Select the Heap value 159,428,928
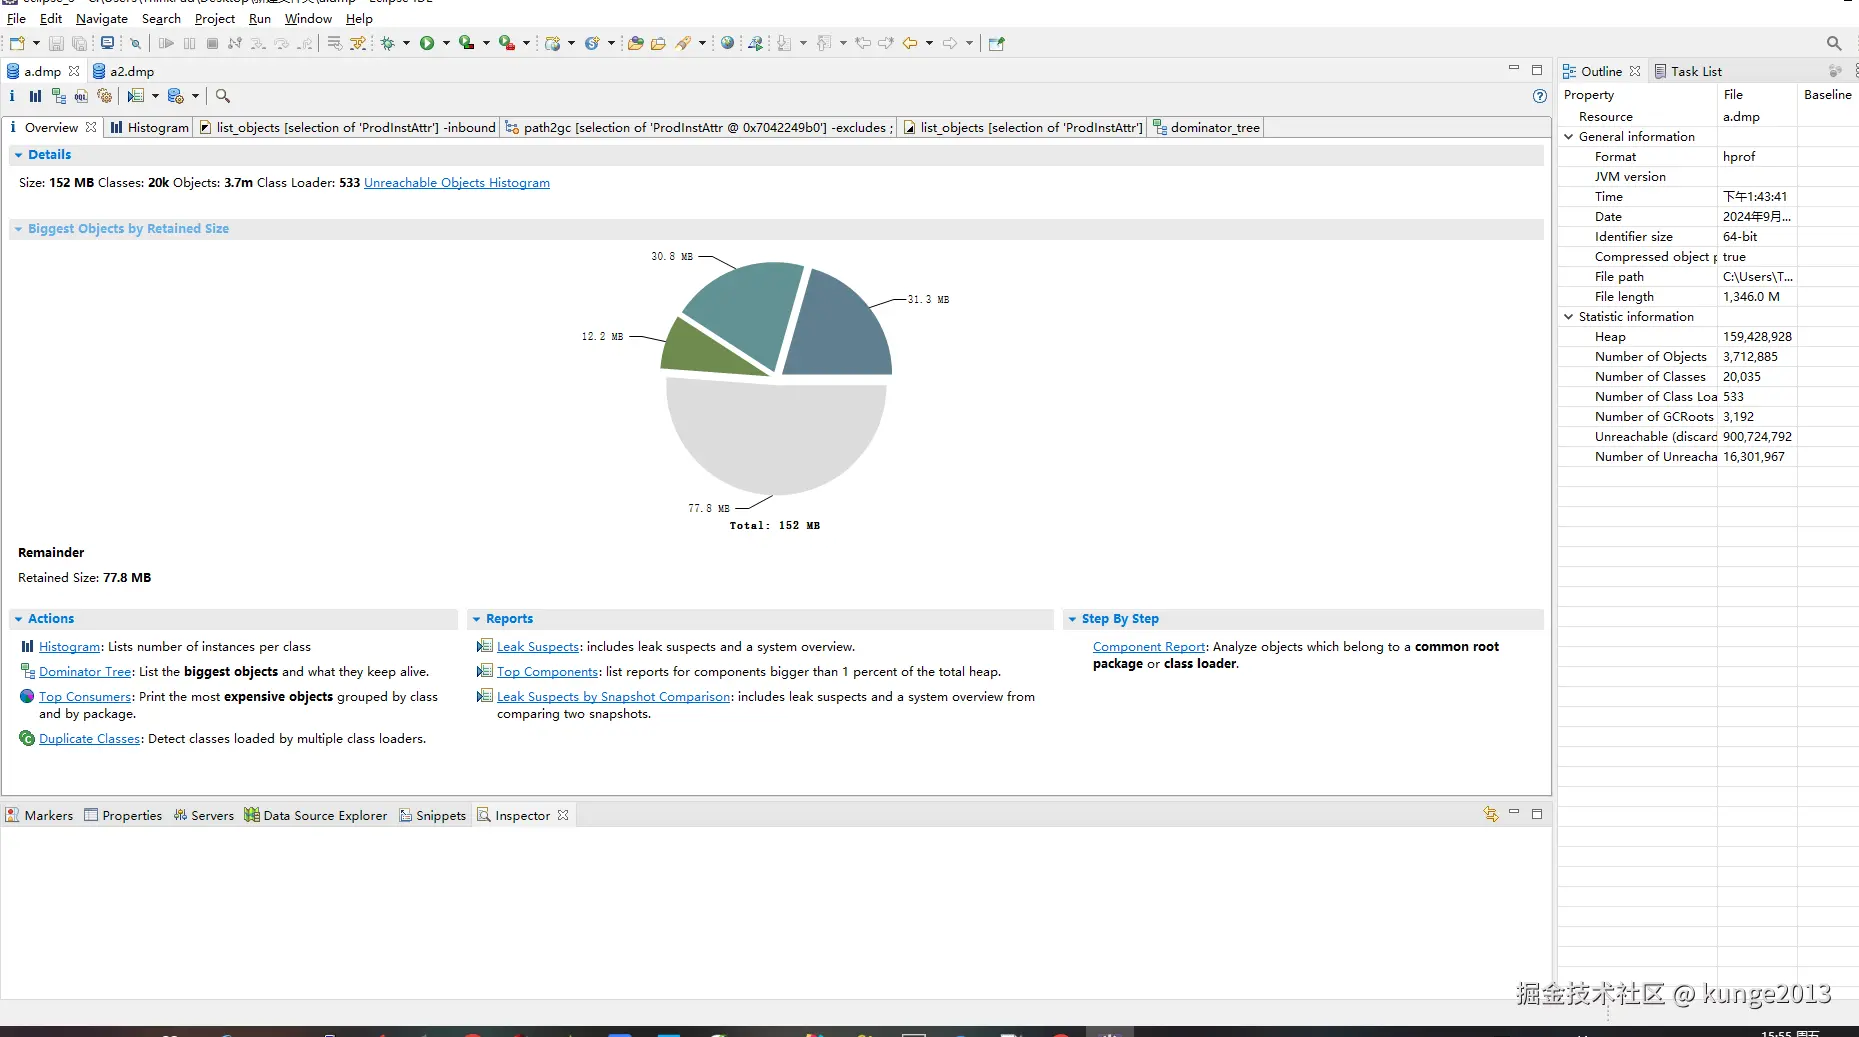The width and height of the screenshot is (1859, 1037). pyautogui.click(x=1757, y=337)
